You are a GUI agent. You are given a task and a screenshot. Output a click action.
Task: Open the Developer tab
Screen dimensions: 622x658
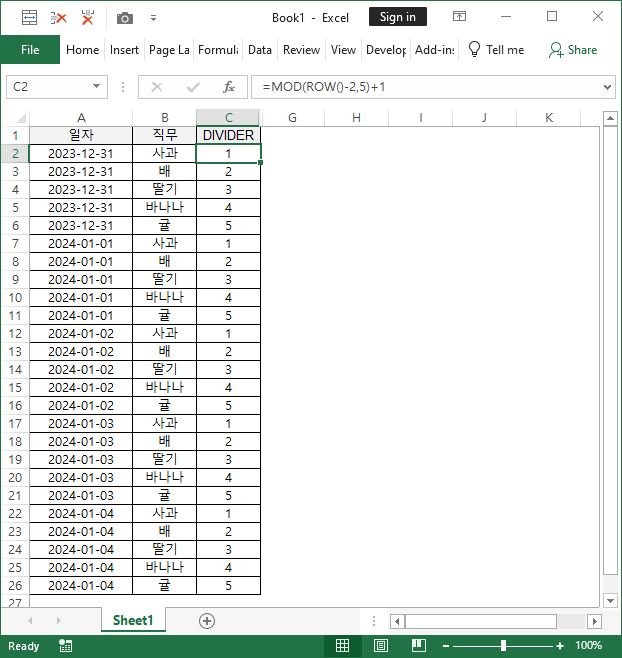coord(386,50)
